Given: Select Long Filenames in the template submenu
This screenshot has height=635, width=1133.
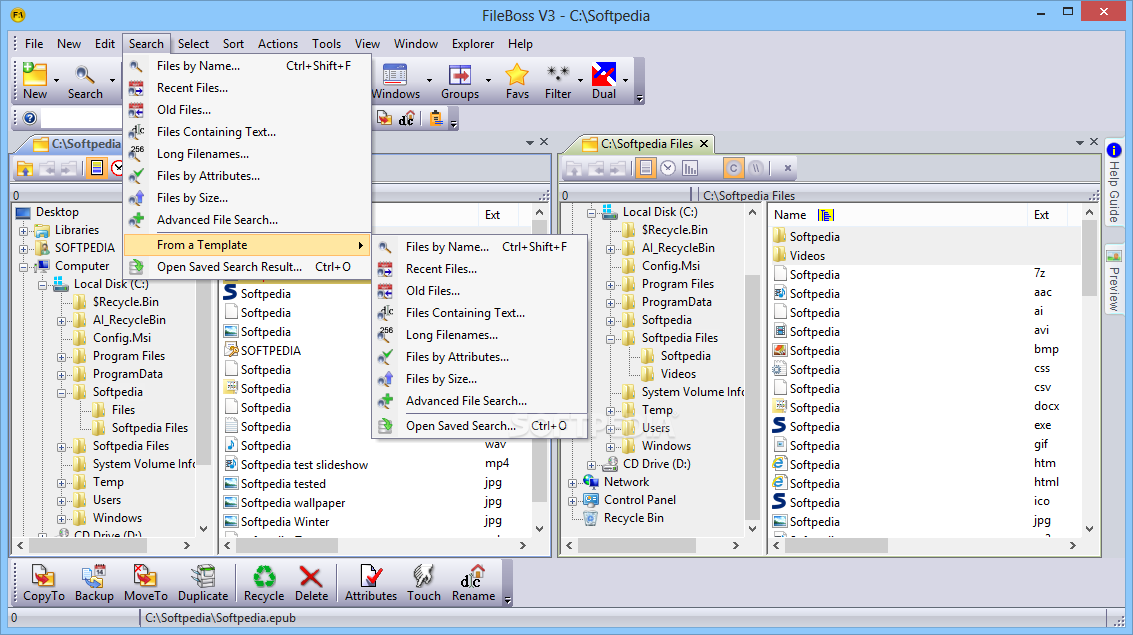Looking at the screenshot, I should click(x=479, y=334).
